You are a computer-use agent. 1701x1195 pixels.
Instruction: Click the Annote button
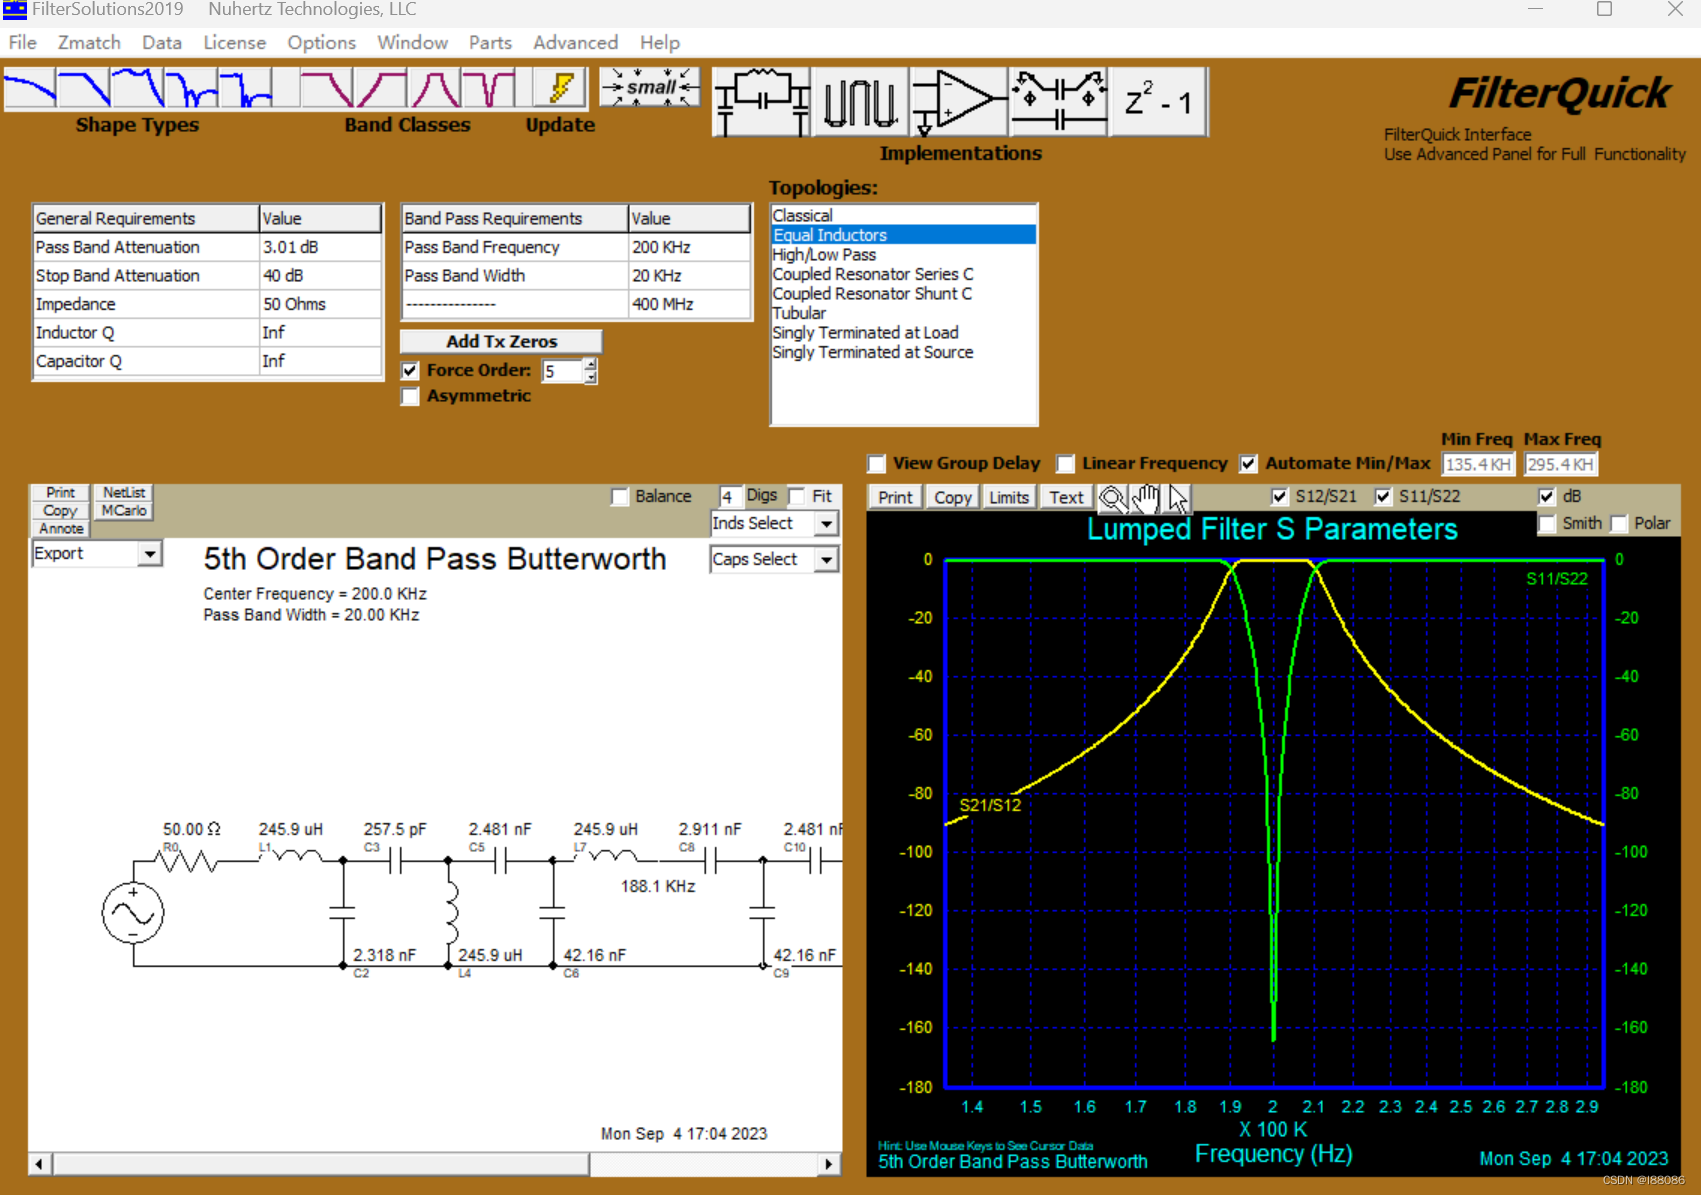click(x=61, y=529)
